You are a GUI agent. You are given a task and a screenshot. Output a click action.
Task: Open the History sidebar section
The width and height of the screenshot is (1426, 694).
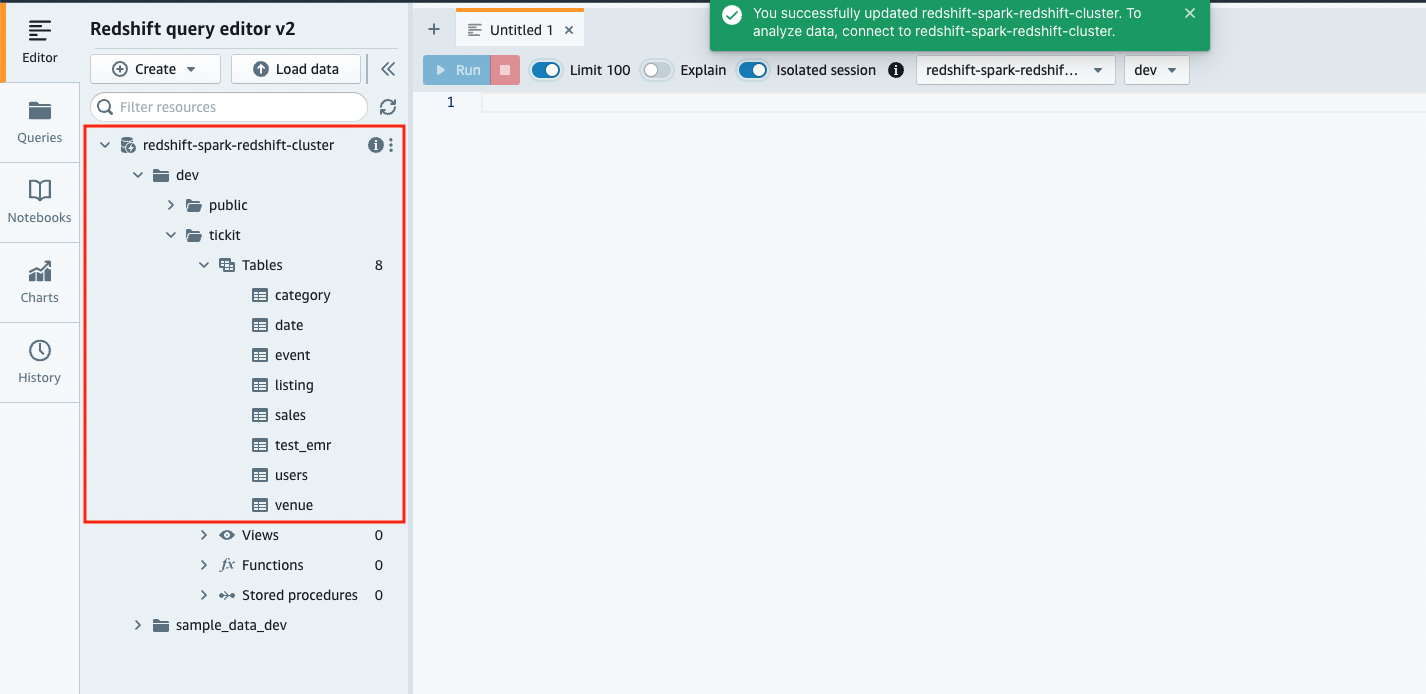tap(40, 362)
